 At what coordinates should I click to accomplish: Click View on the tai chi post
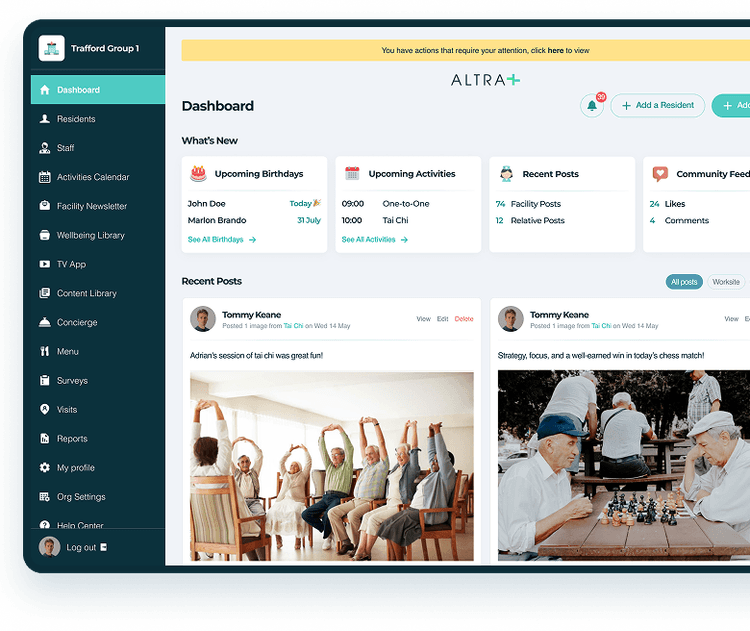coord(423,319)
